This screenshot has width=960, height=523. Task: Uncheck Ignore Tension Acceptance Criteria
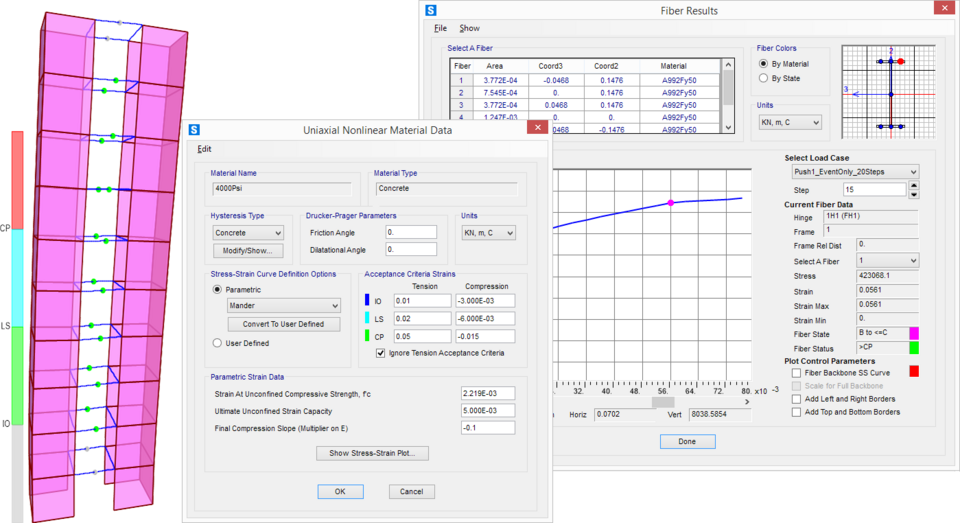pos(380,352)
